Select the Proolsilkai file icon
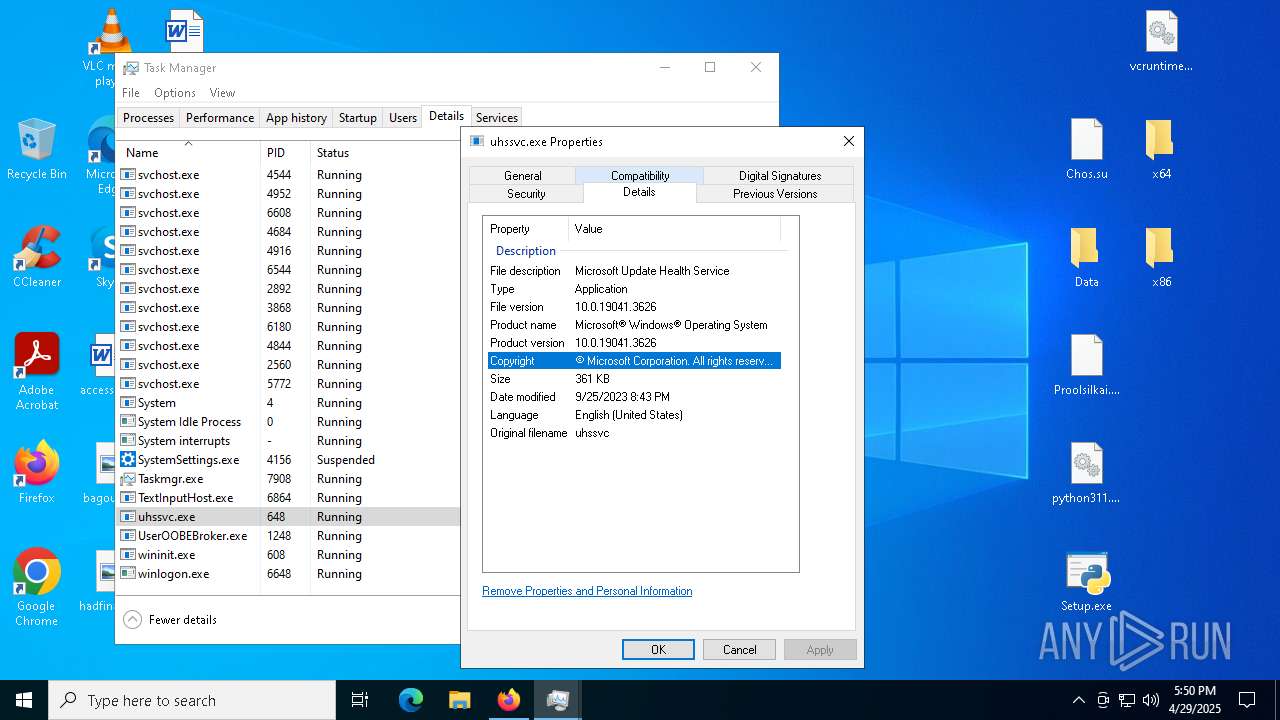Image resolution: width=1280 pixels, height=720 pixels. 1087,366
